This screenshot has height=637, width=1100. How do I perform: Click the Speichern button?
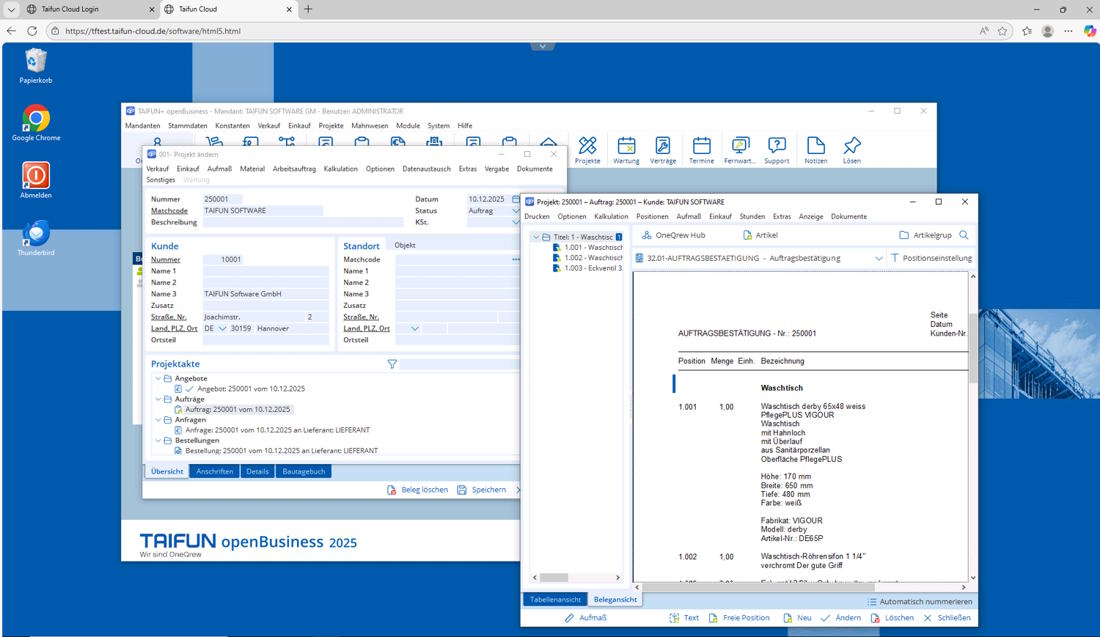[x=481, y=490]
